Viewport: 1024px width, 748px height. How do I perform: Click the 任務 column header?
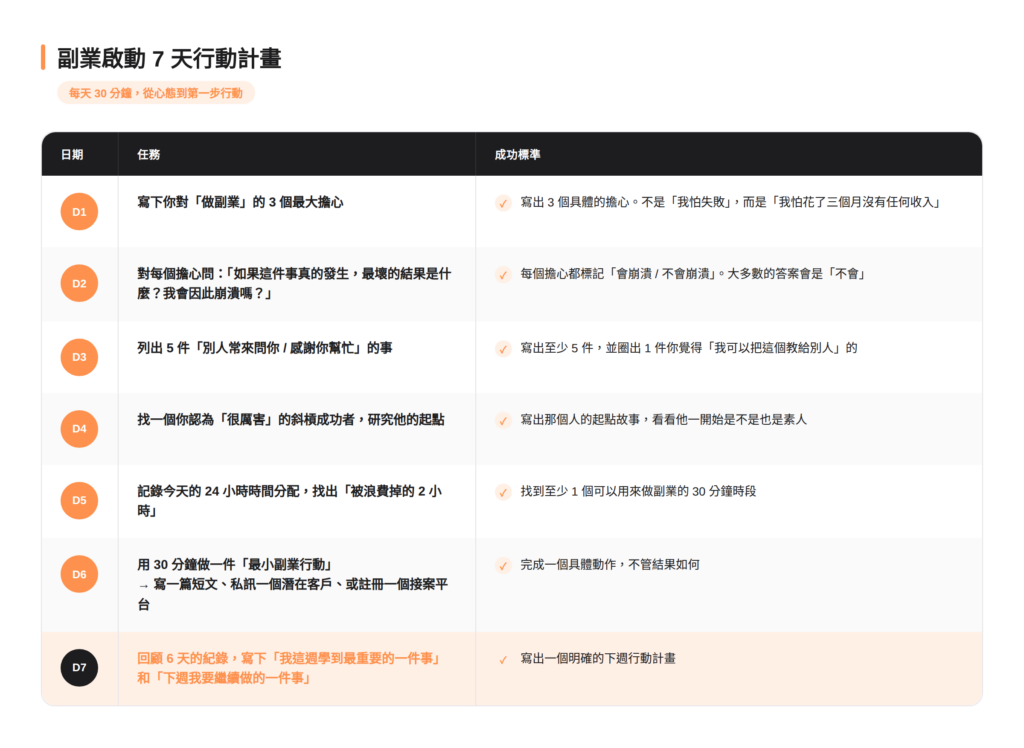(149, 155)
